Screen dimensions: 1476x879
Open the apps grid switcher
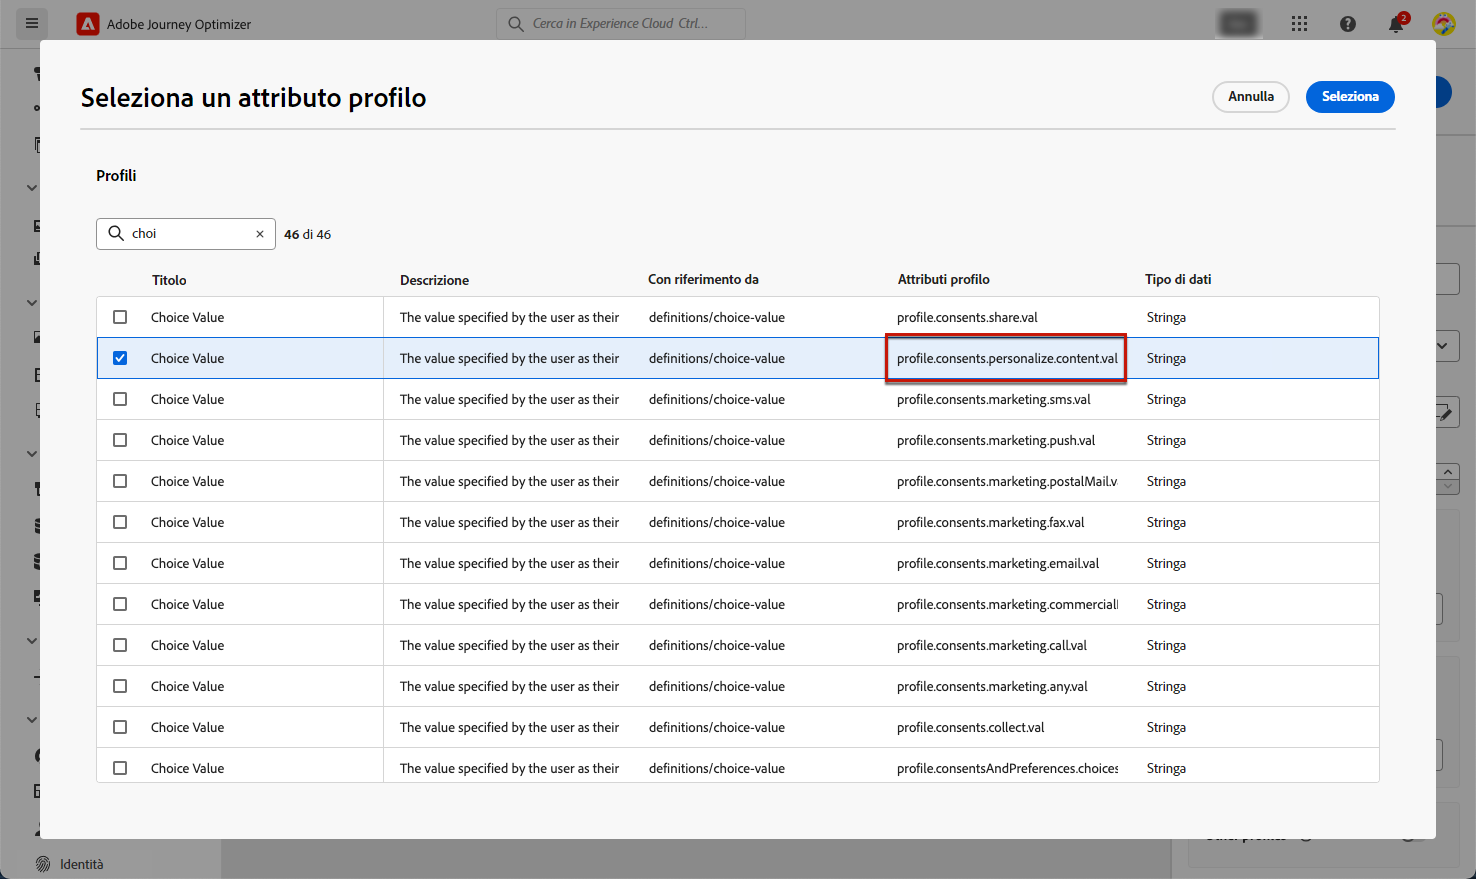(1299, 24)
